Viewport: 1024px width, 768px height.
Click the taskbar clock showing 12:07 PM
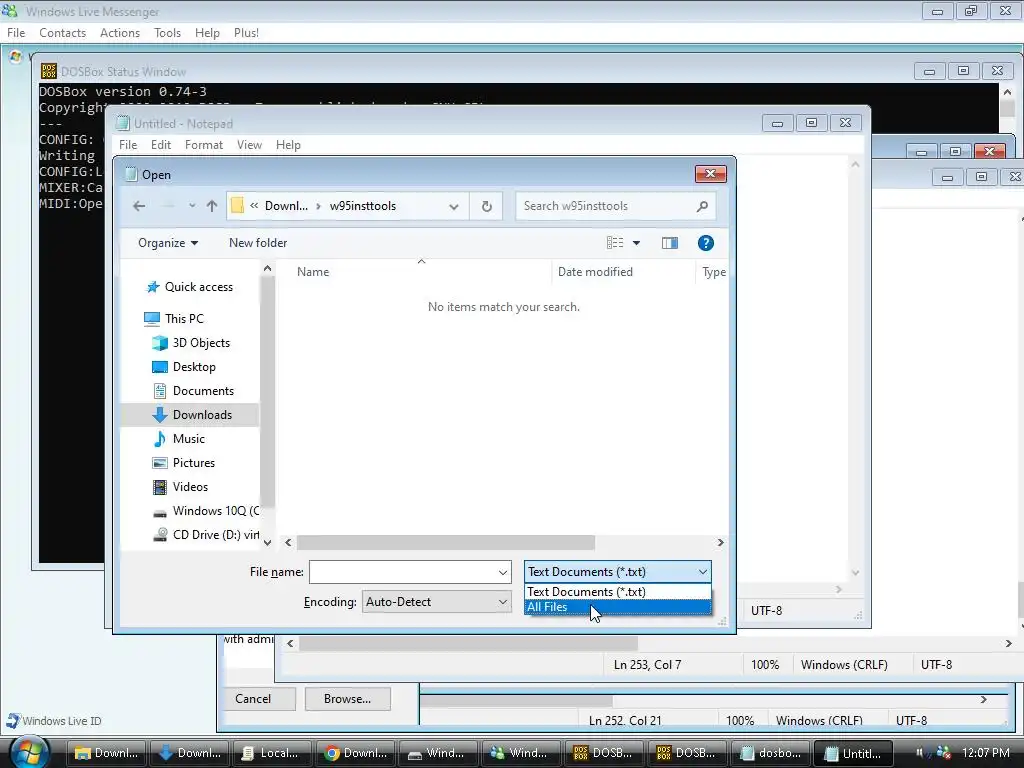click(x=985, y=753)
